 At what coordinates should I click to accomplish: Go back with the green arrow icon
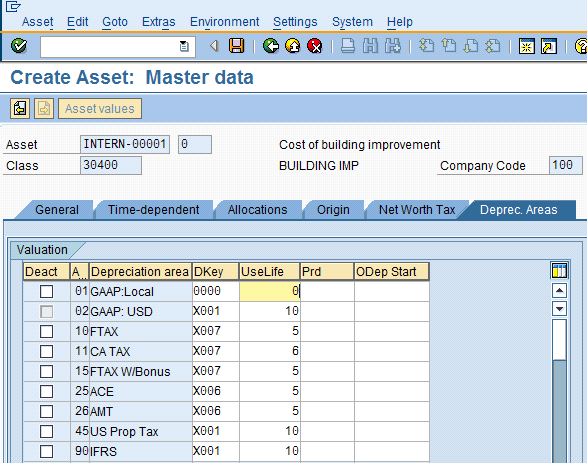(271, 46)
